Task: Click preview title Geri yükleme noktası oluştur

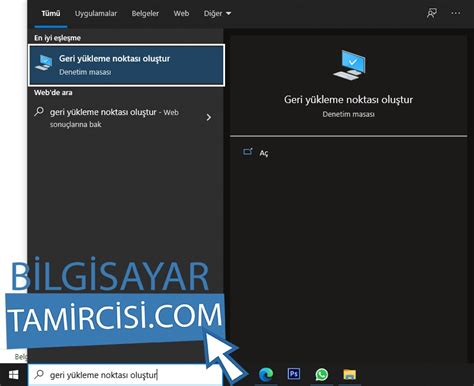Action: [348, 100]
